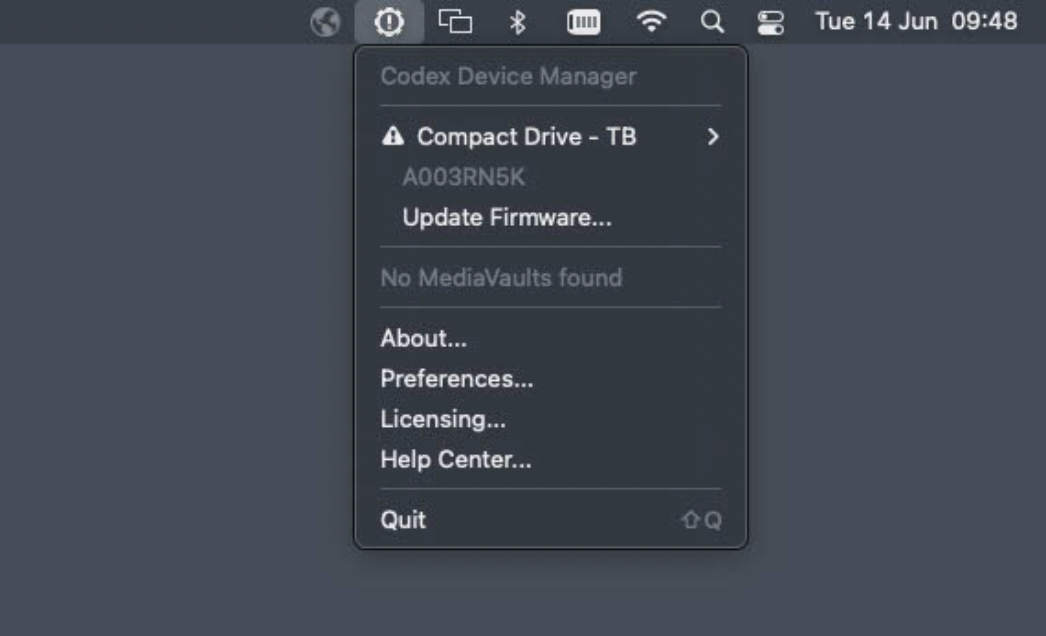The width and height of the screenshot is (1046, 636).
Task: Expand Compact Drive submenu chevron
Action: (x=712, y=137)
